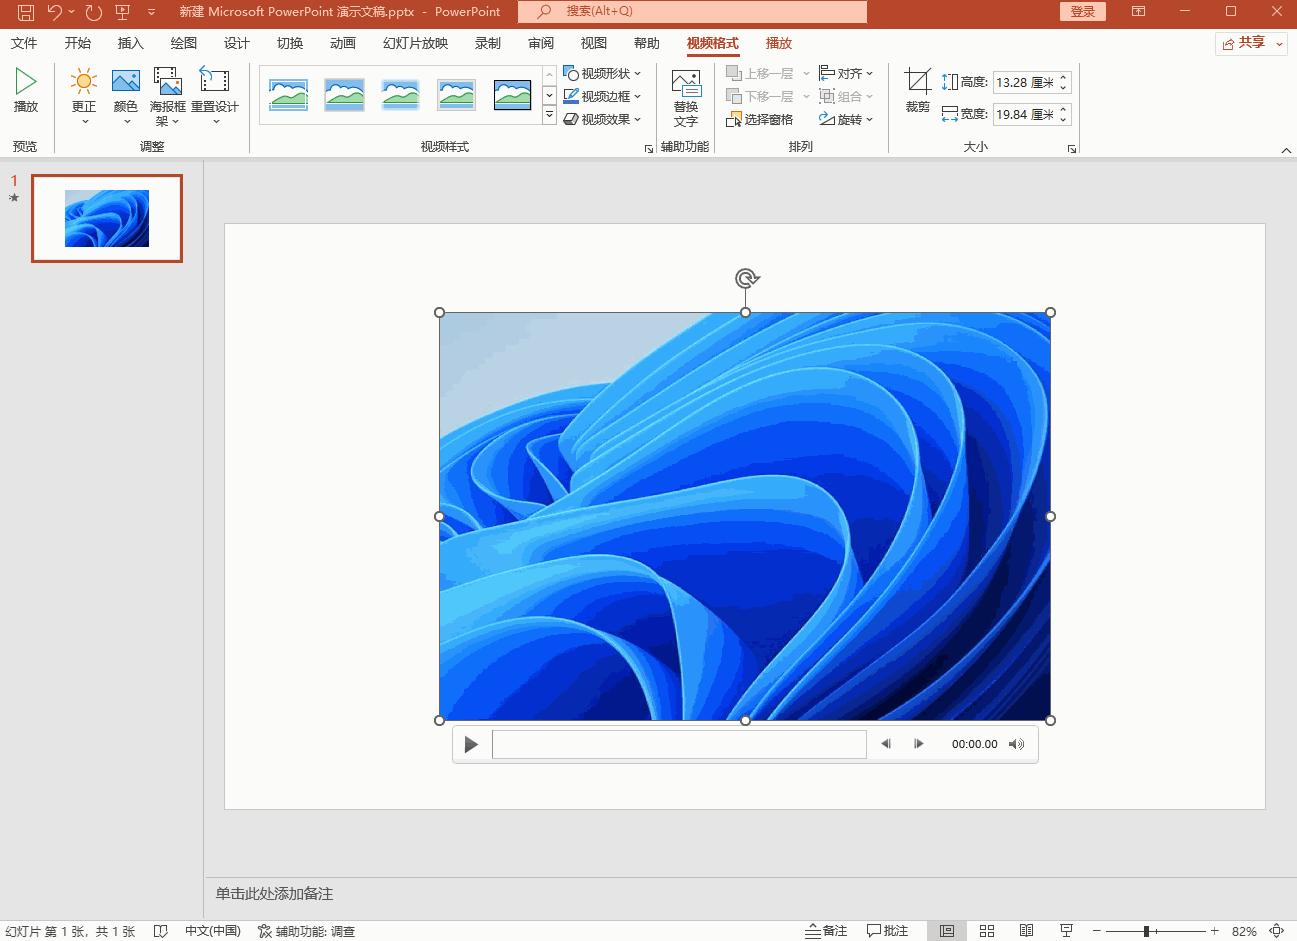Open the Playback (播放) ribbon tab
1297x941 pixels.
(x=778, y=43)
